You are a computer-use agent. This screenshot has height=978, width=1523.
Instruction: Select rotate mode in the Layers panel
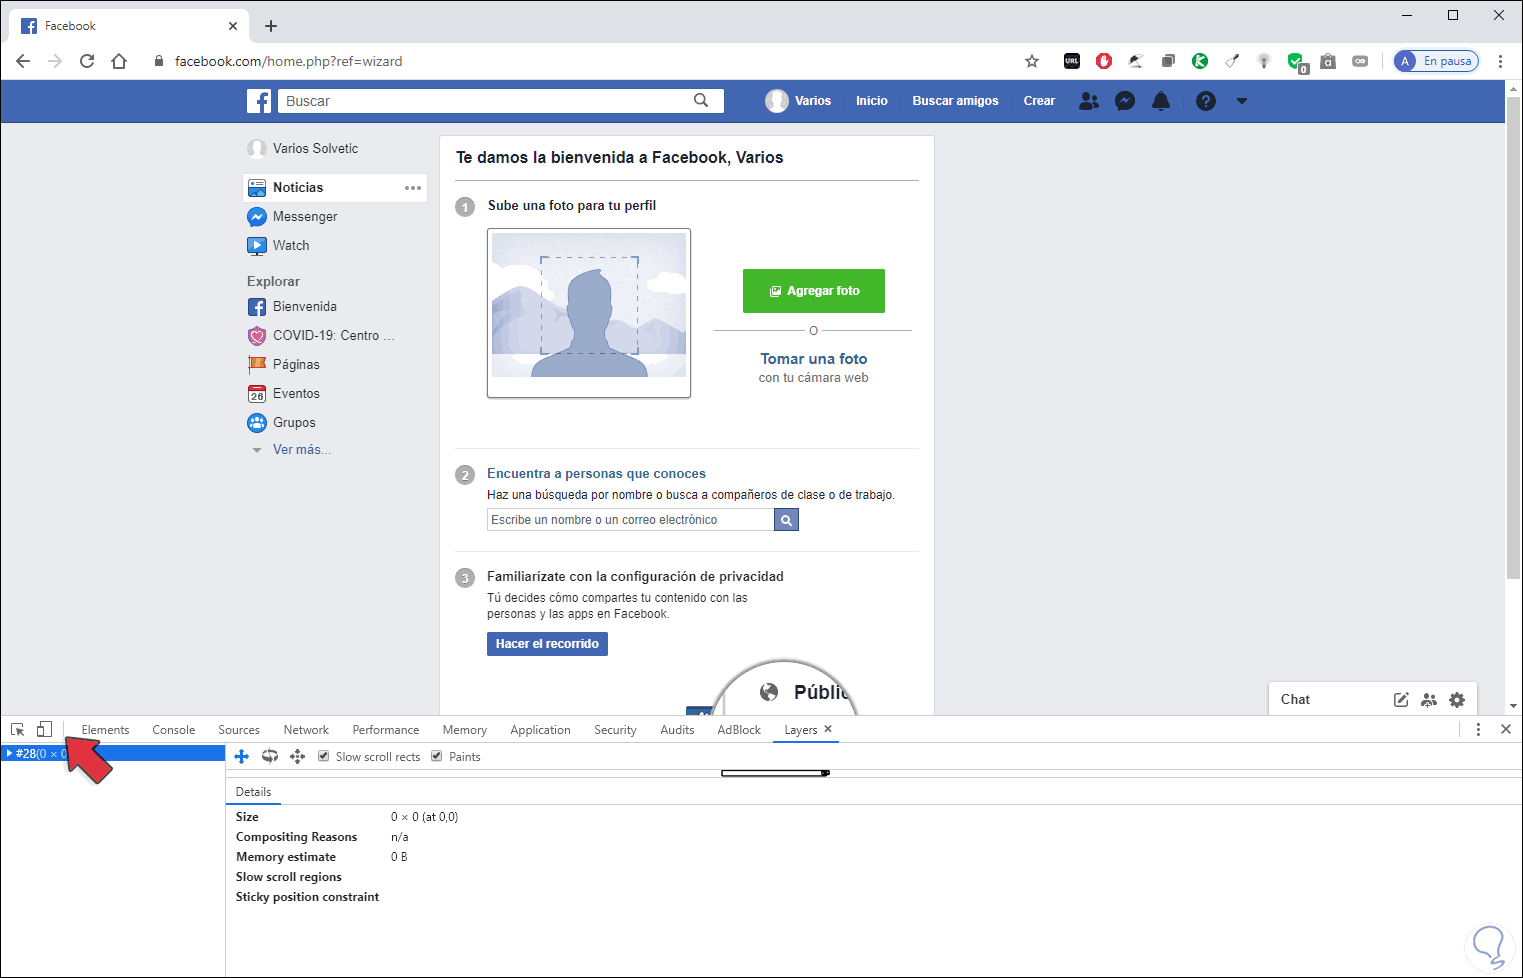(x=269, y=757)
